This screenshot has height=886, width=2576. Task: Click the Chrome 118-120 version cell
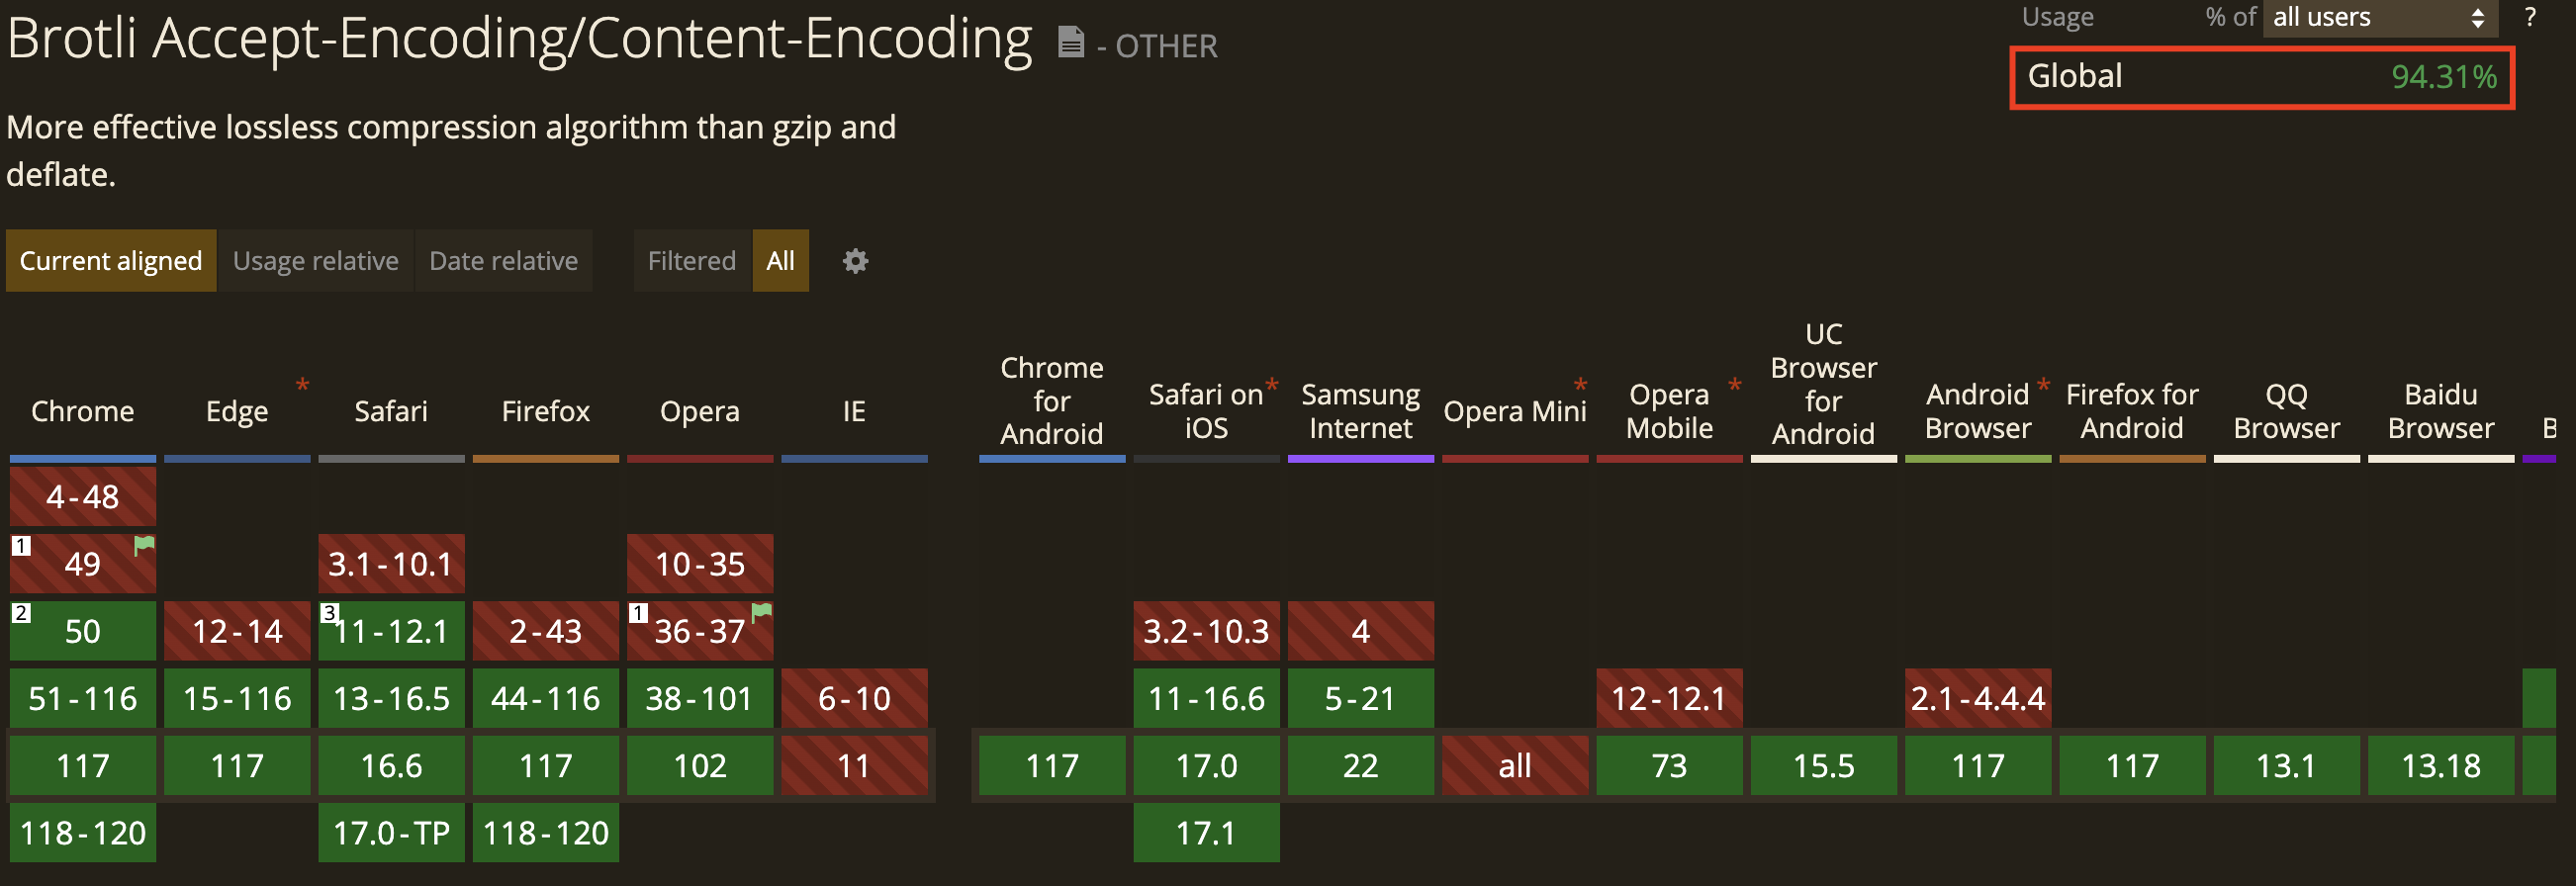tap(83, 832)
